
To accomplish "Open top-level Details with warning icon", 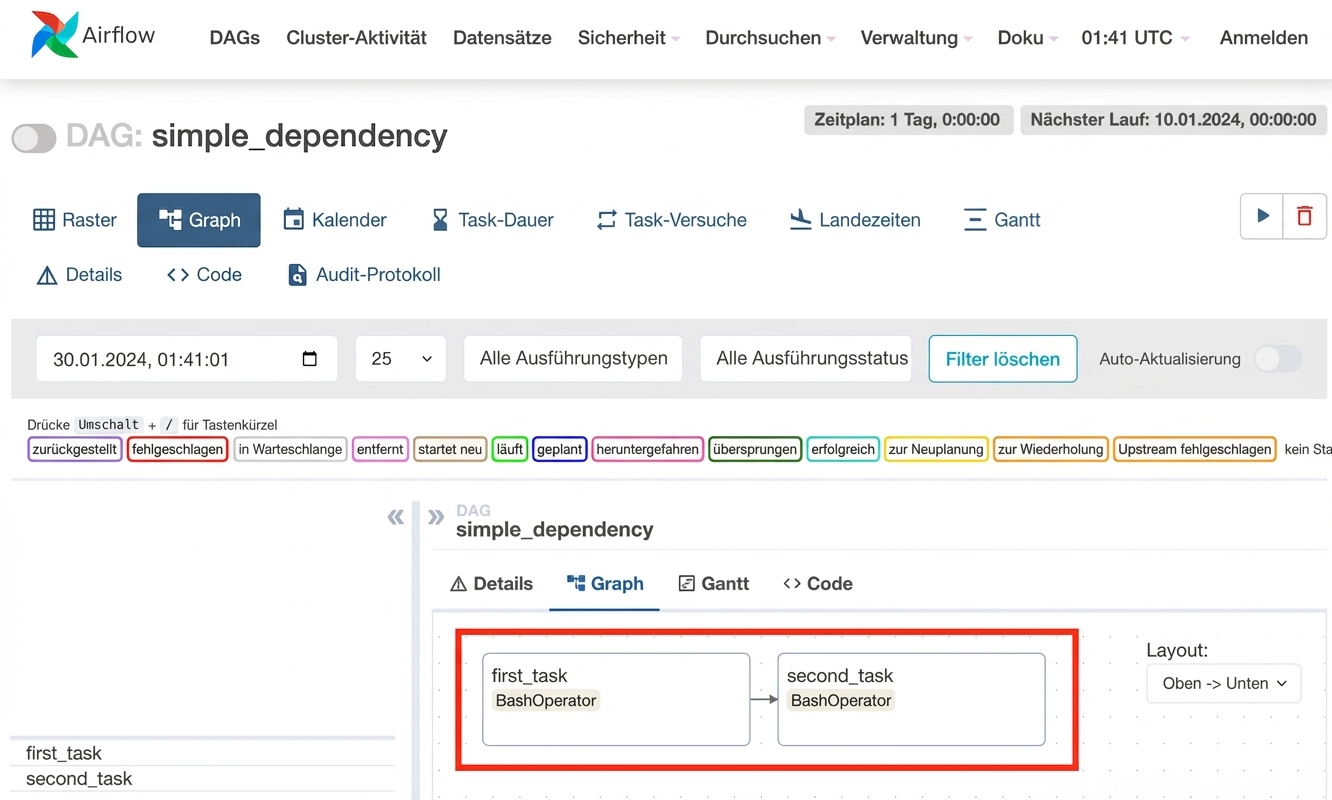I will tap(79, 275).
